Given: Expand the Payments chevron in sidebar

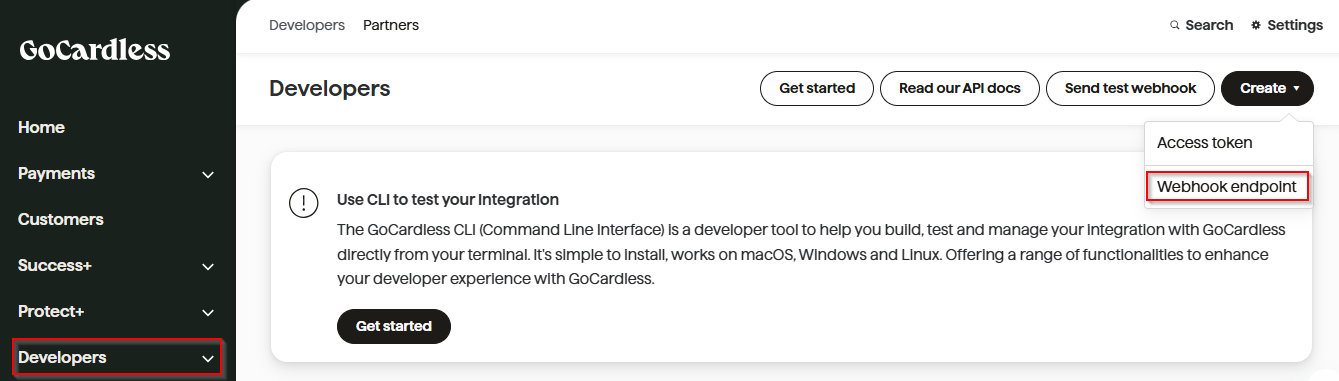Looking at the screenshot, I should (208, 175).
